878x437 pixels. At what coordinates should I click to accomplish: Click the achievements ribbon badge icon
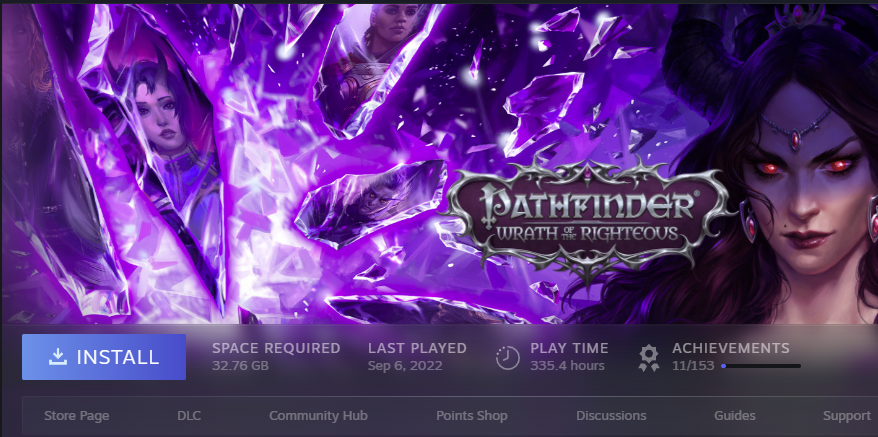tap(649, 358)
